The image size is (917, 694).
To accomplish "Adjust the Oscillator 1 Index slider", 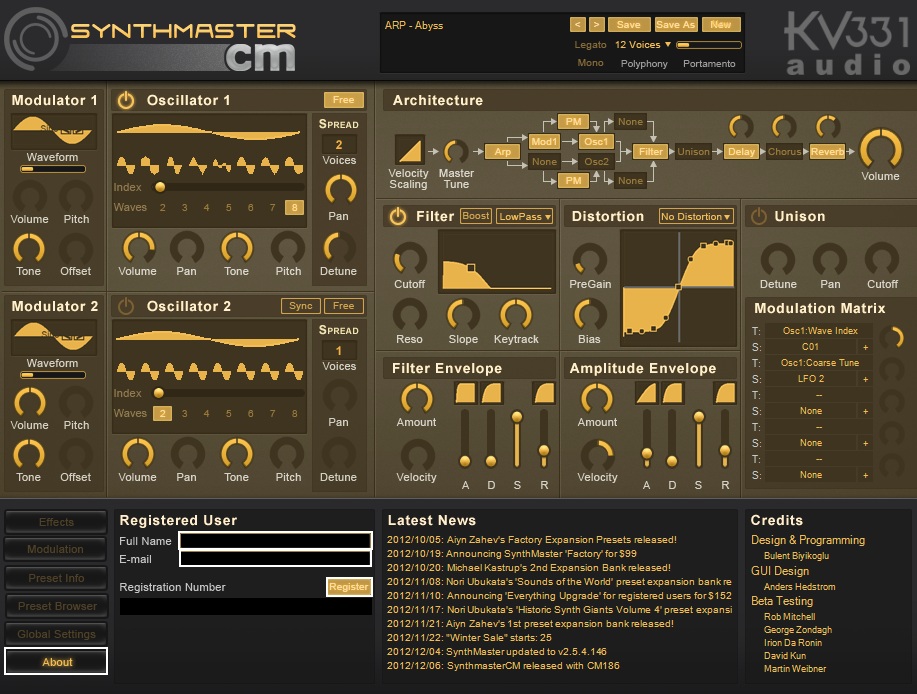I will click(x=228, y=187).
